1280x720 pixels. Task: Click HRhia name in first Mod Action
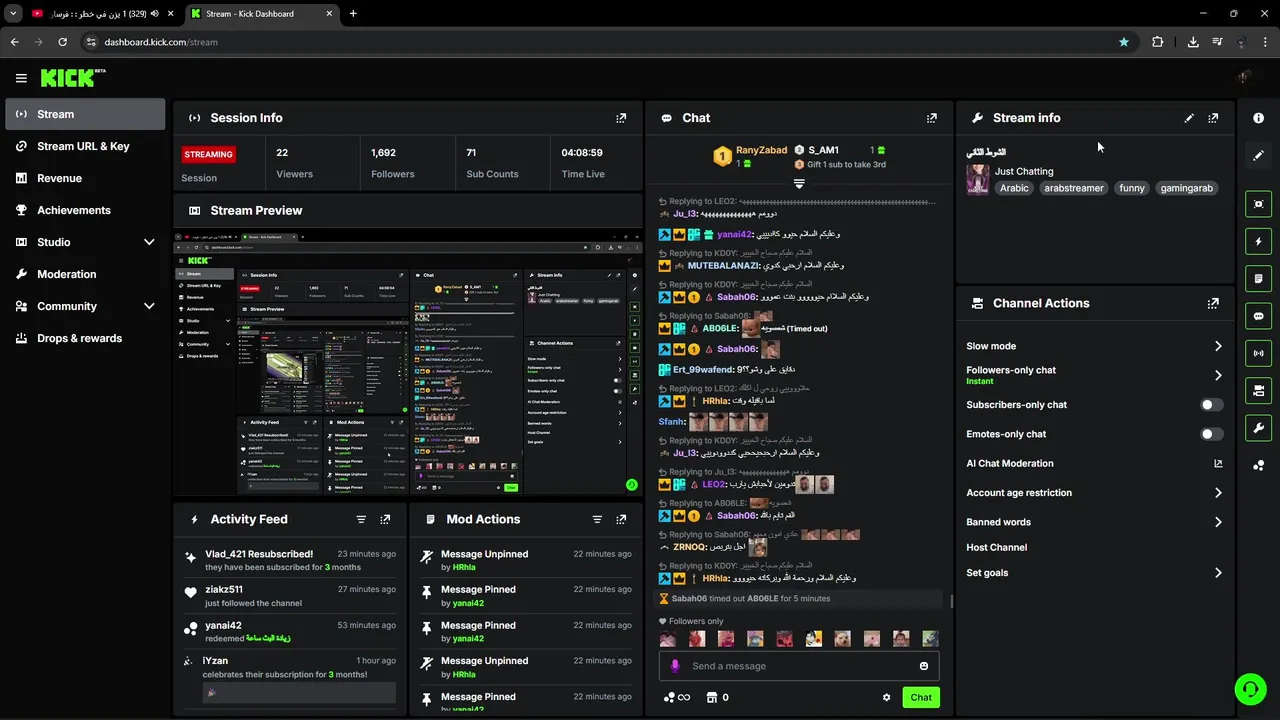click(x=464, y=568)
